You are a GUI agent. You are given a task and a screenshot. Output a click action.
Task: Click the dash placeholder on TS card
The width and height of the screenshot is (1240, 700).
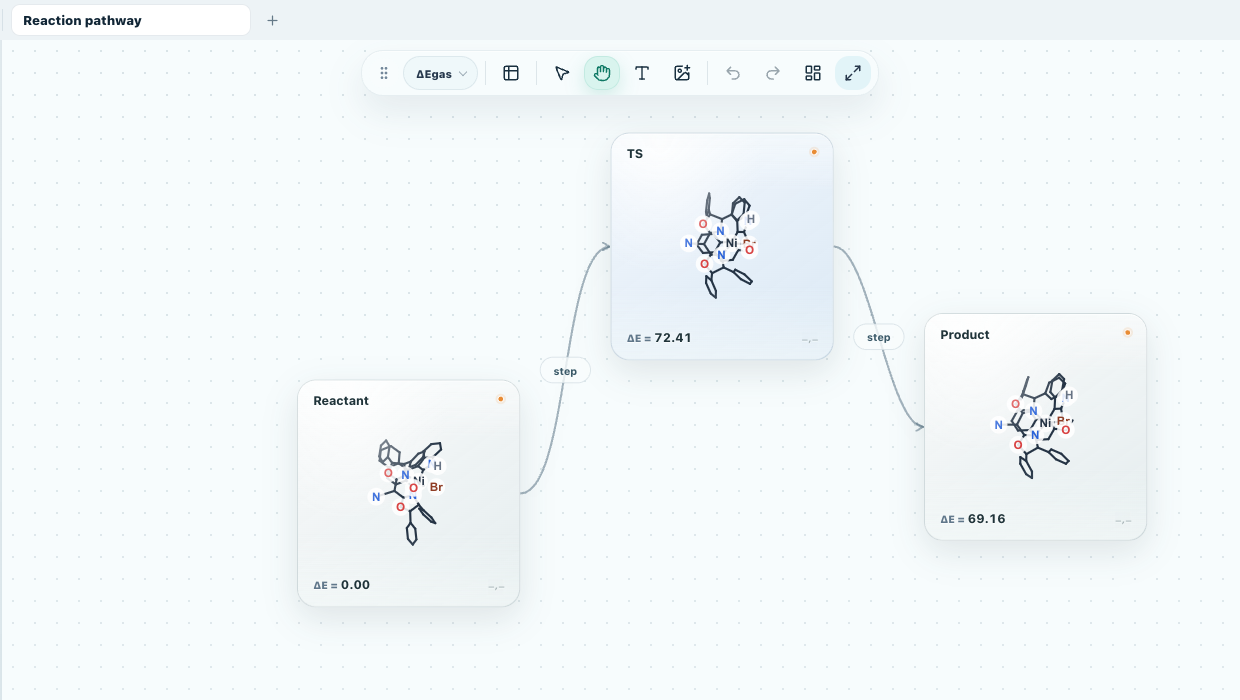pyautogui.click(x=810, y=340)
